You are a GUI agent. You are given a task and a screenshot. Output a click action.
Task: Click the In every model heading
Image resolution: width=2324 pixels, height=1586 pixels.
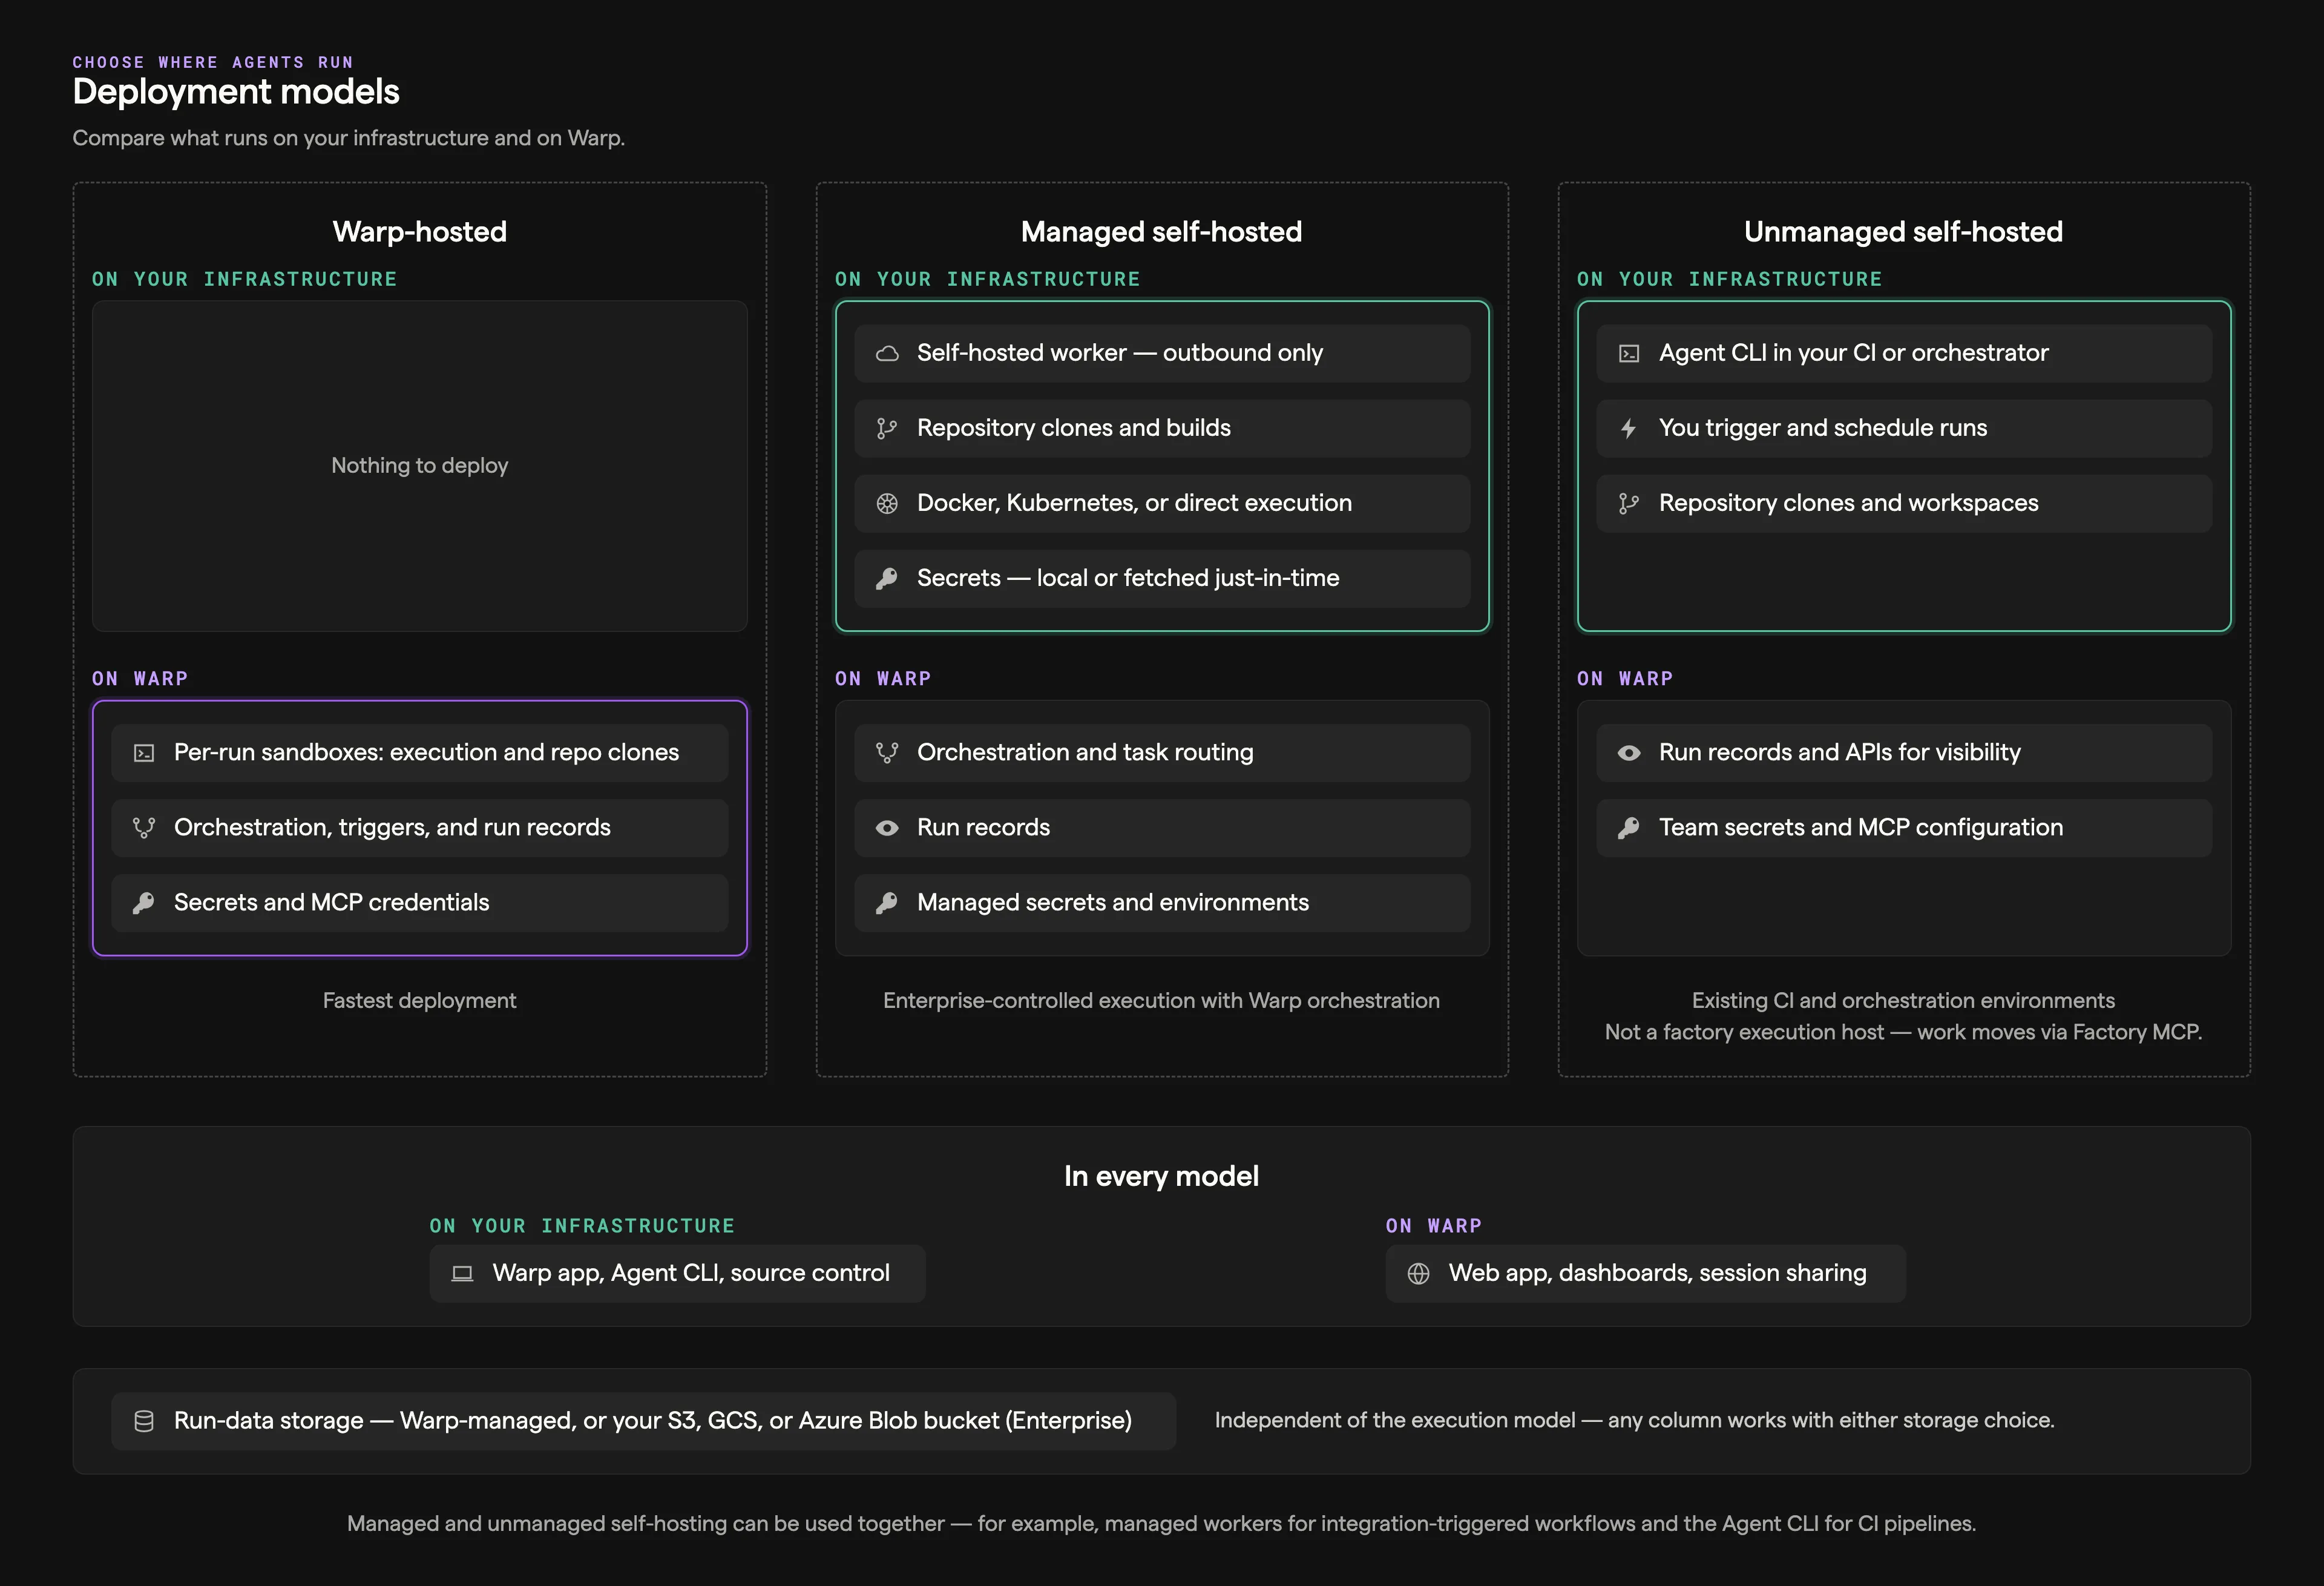(1162, 1177)
